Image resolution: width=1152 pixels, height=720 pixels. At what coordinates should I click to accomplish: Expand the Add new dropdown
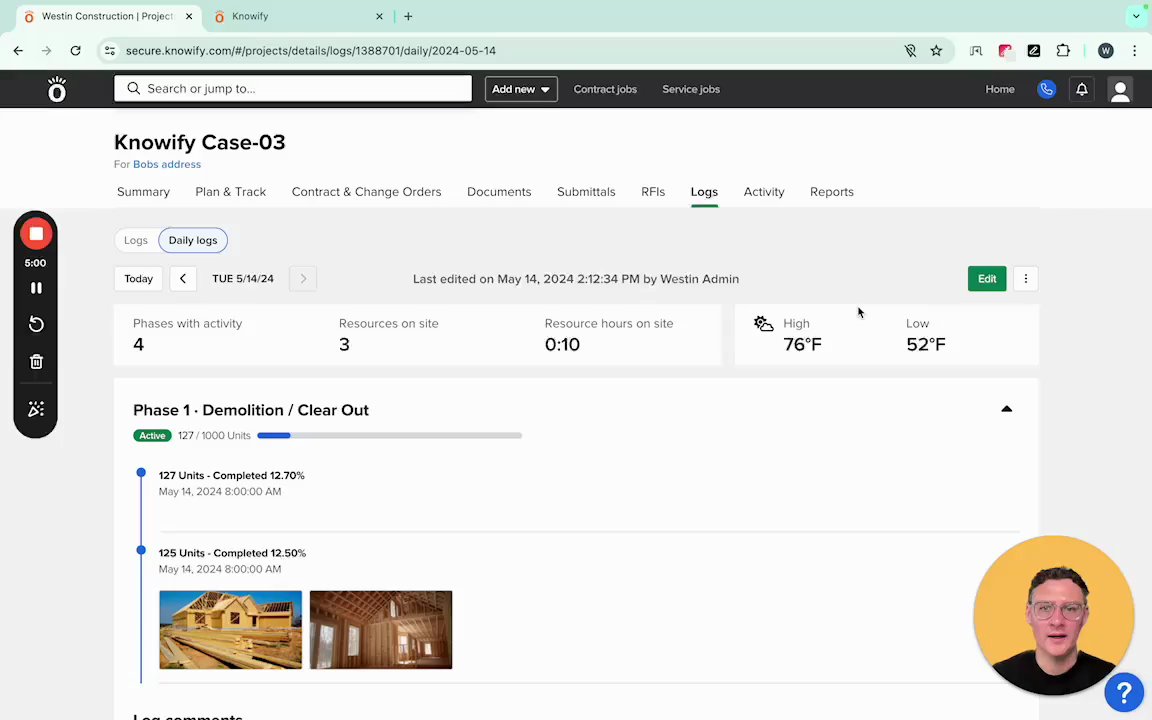tap(521, 89)
